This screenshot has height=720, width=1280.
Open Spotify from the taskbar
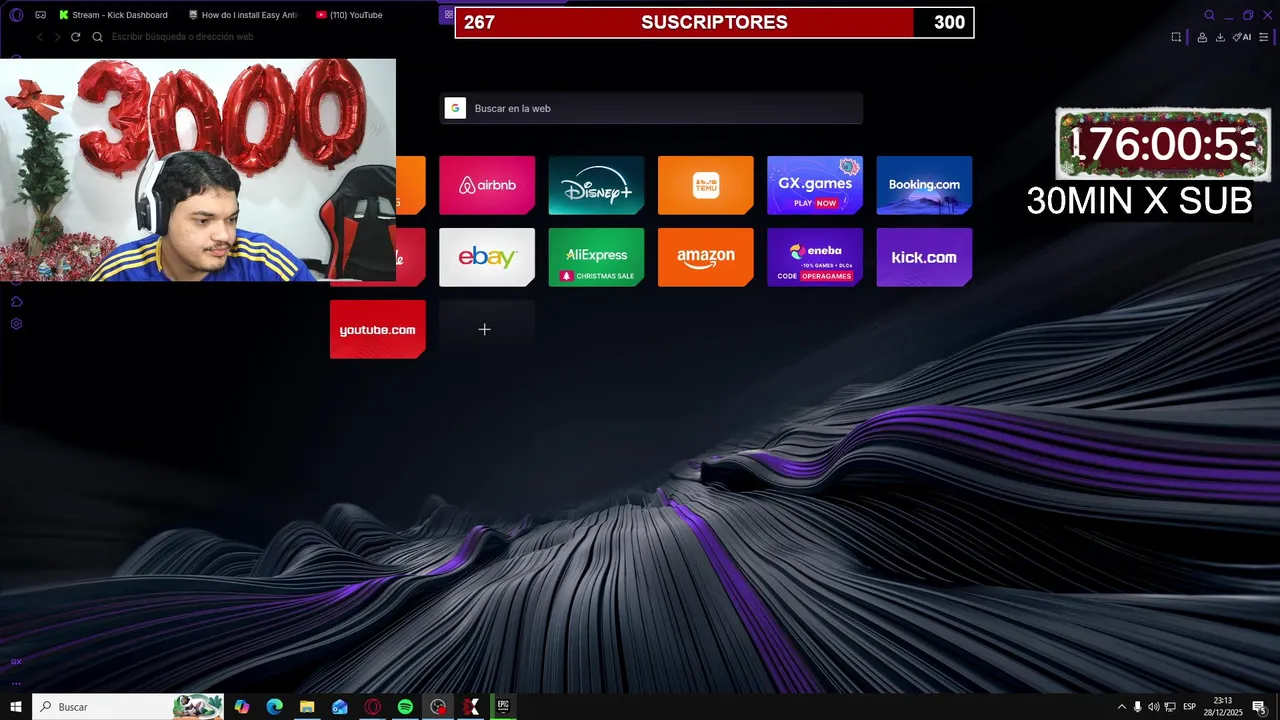click(405, 707)
